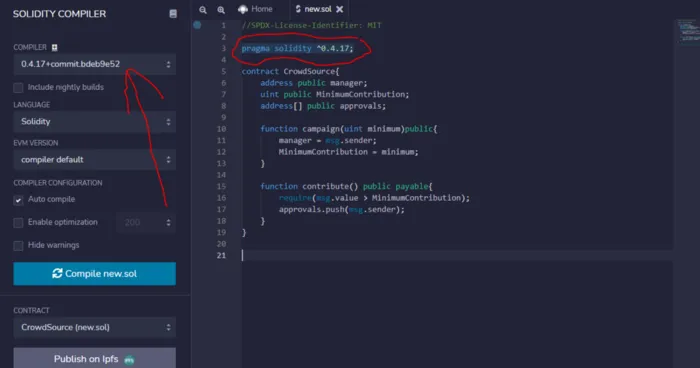Click the breakpoint dot on line 1

pos(197,25)
